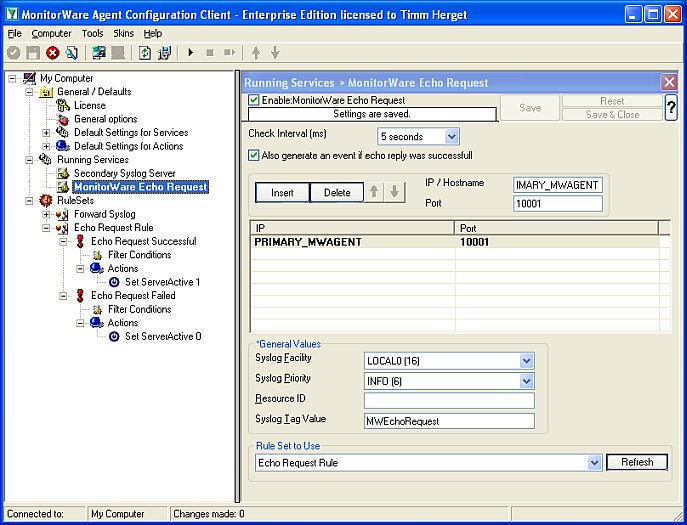Click the restart service toolbar icon

coord(230,53)
